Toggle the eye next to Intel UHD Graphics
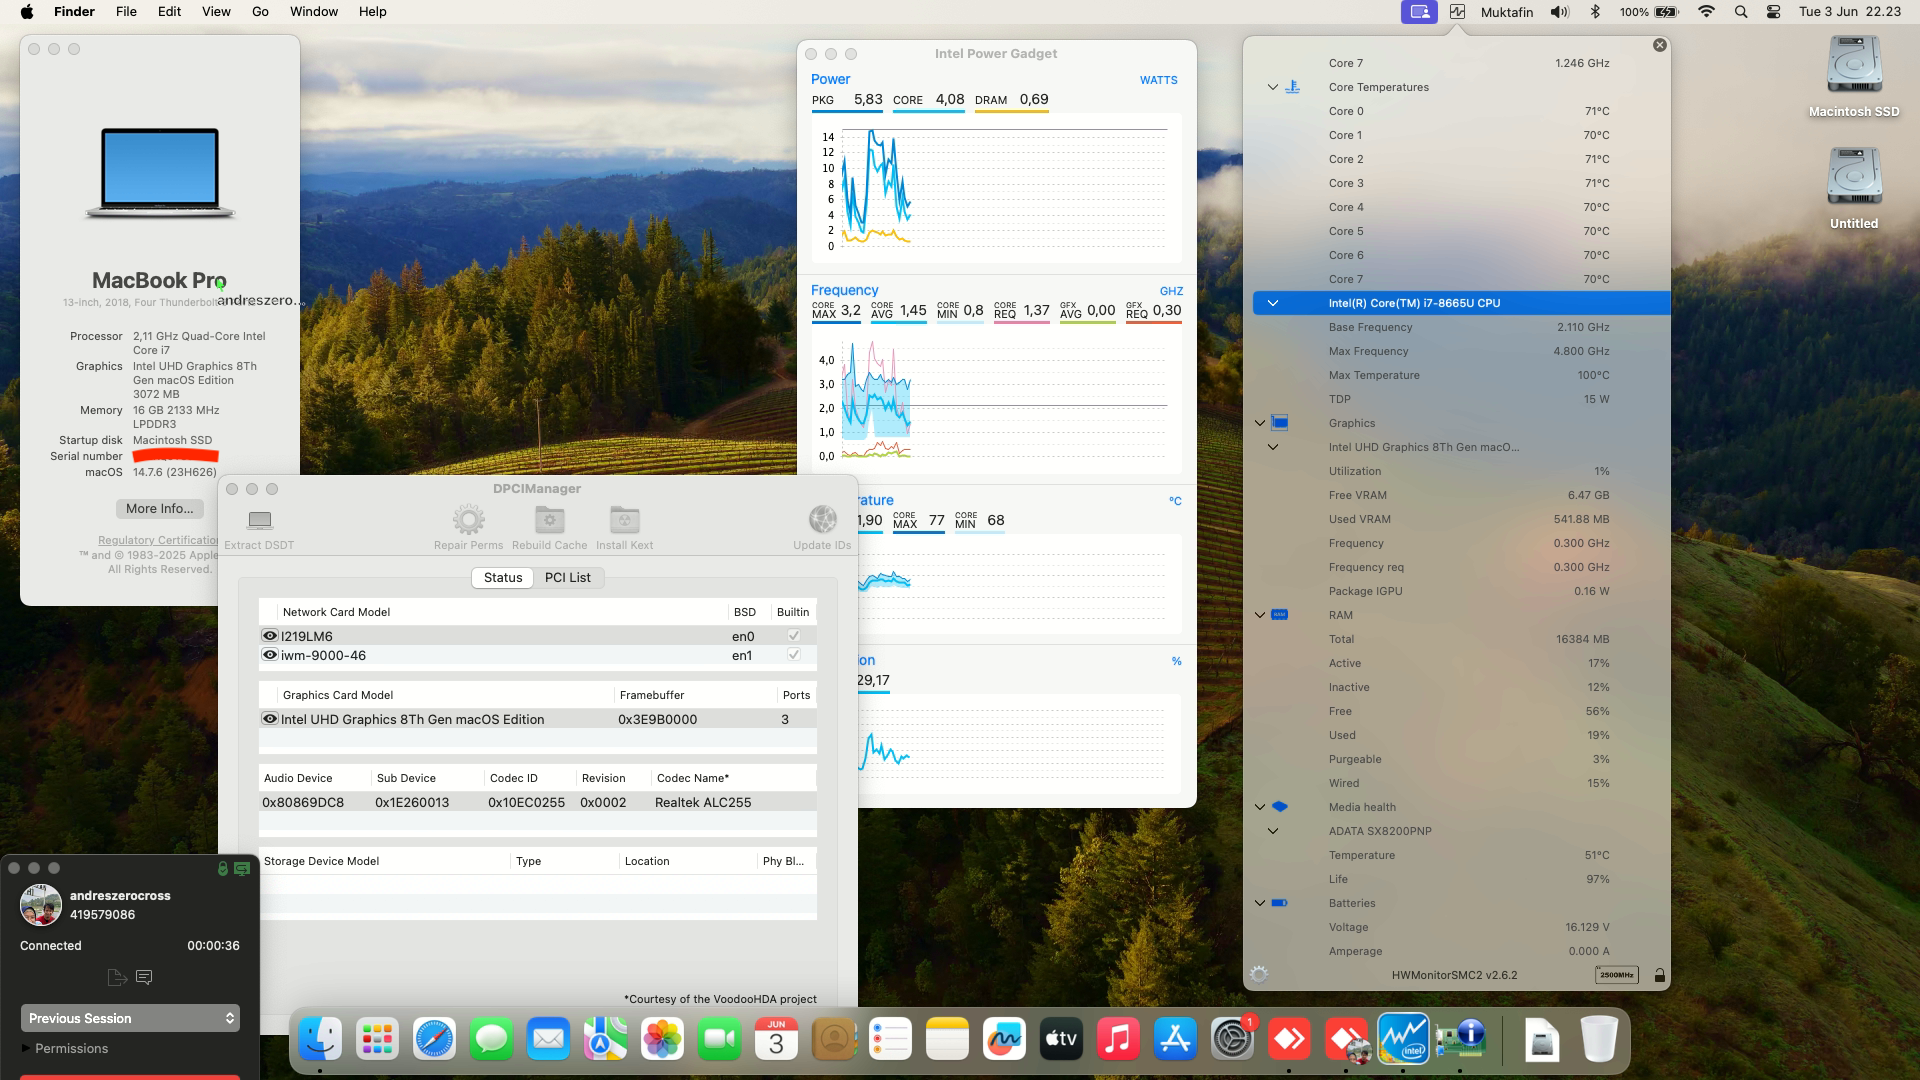This screenshot has height=1080, width=1920. [x=268, y=718]
